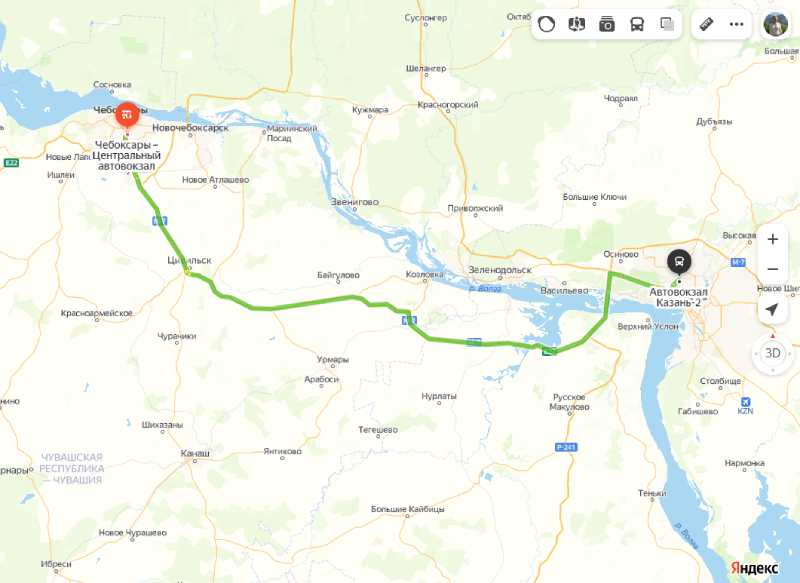Image resolution: width=800 pixels, height=583 pixels.
Task: Click the Яндекс logo link
Action: 755,568
